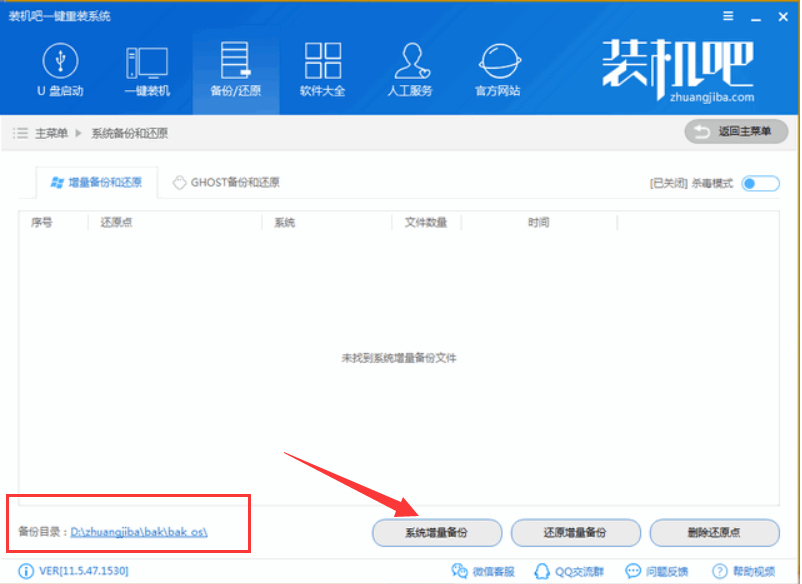Viewport: 802px width, 584px height.
Task: Click 系统增量备份 to start incremental backup
Action: click(436, 533)
